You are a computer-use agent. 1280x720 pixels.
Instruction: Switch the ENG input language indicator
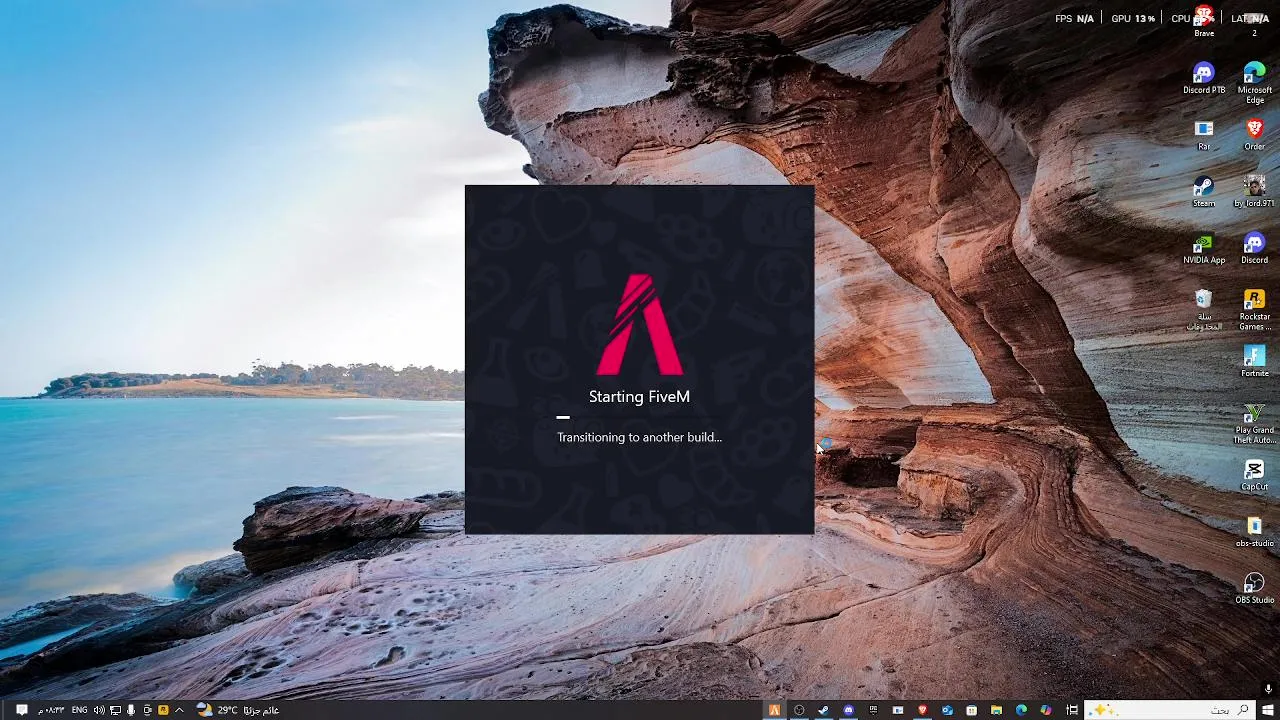[79, 710]
